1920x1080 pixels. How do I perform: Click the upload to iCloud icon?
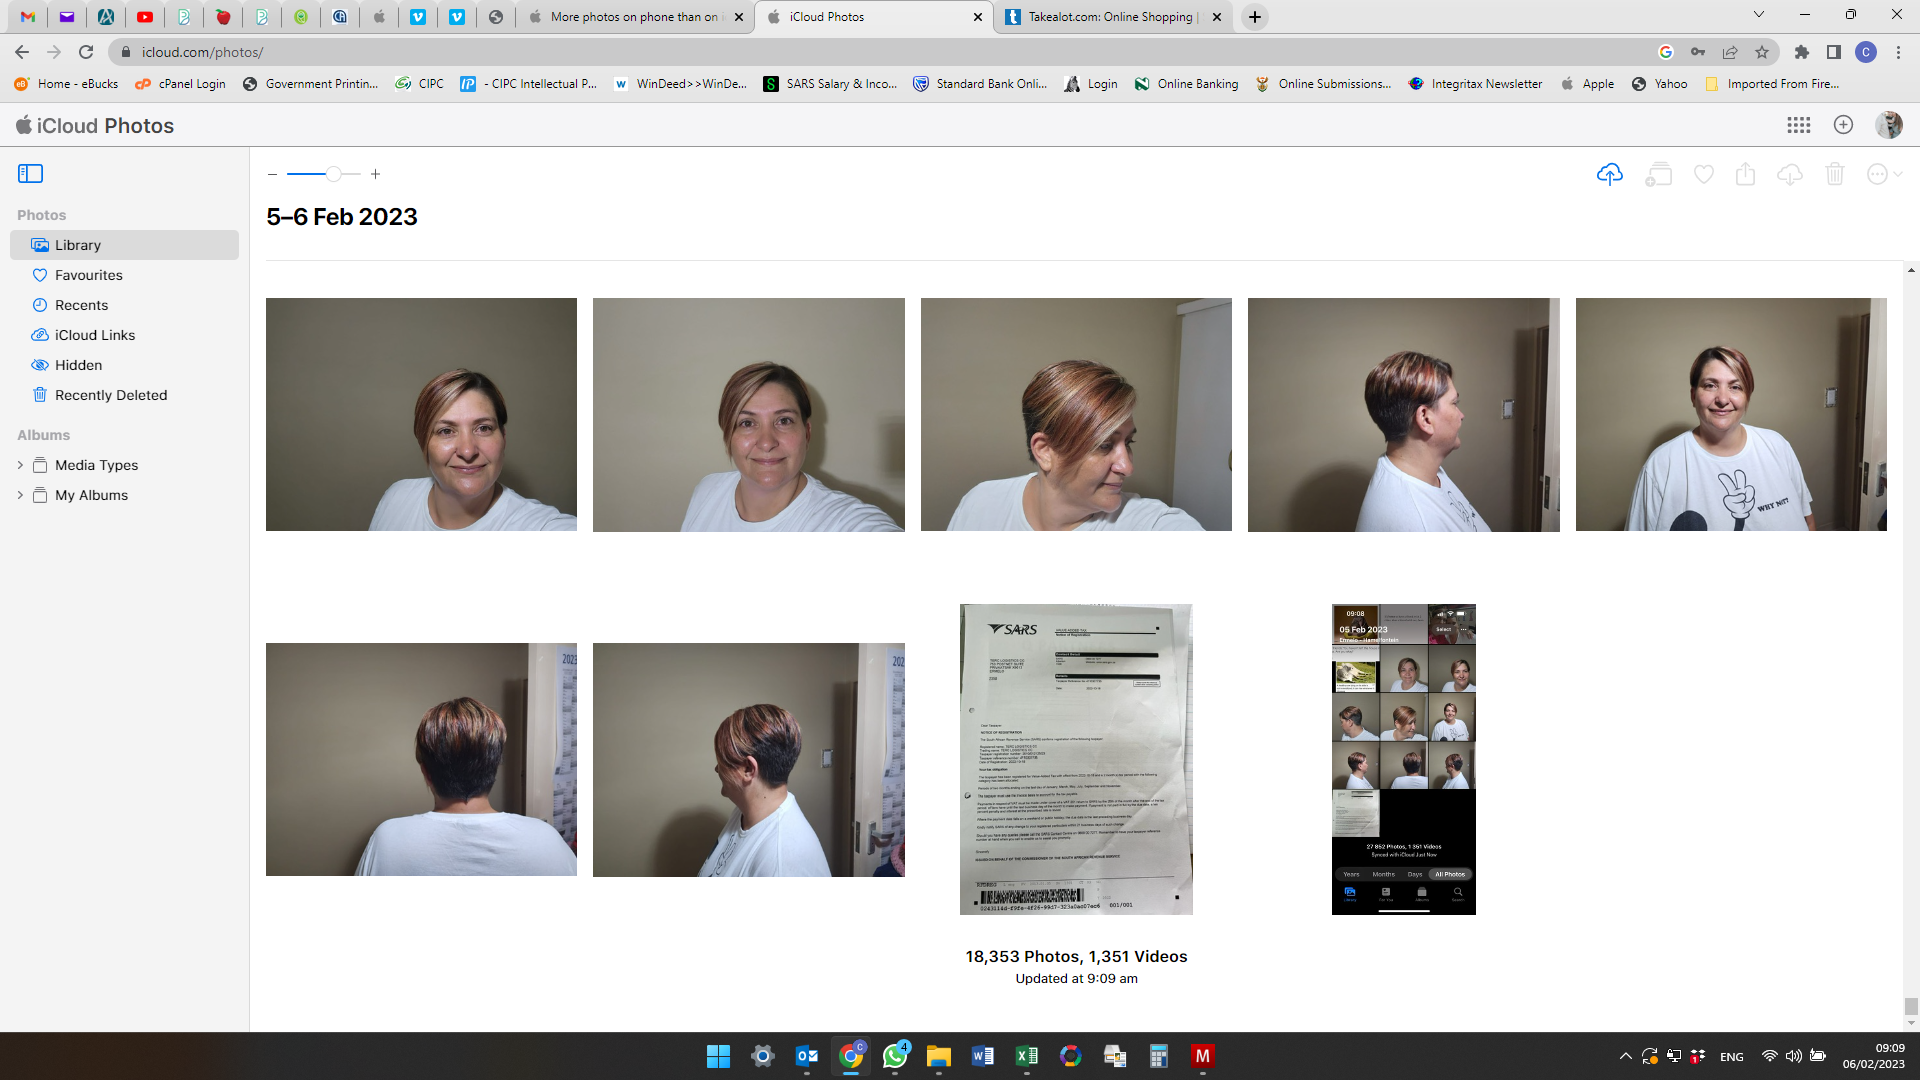(1610, 173)
